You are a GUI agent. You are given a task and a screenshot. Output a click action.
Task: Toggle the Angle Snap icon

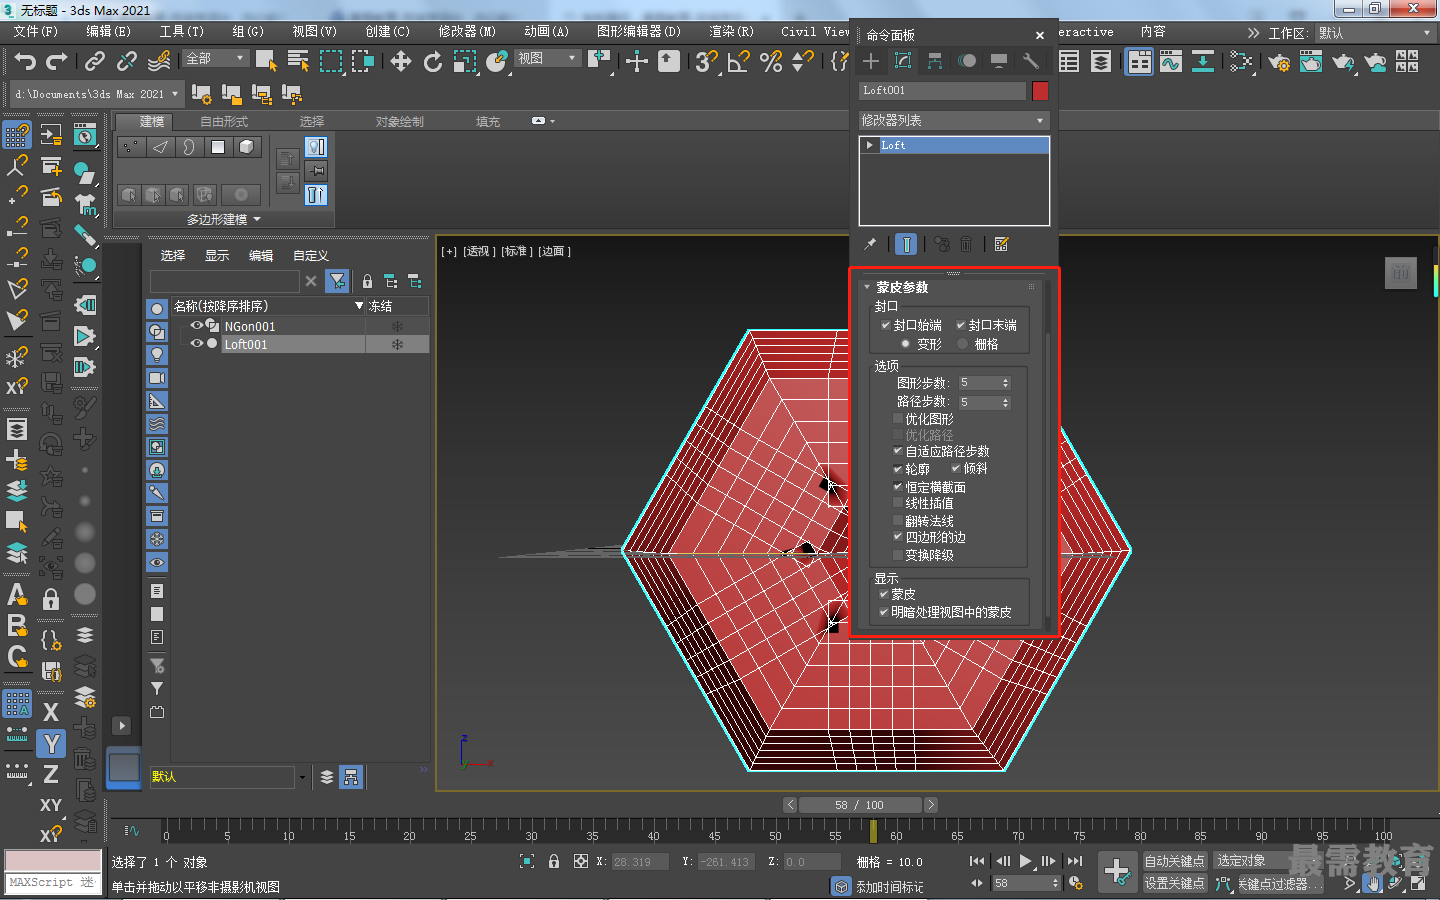(739, 61)
